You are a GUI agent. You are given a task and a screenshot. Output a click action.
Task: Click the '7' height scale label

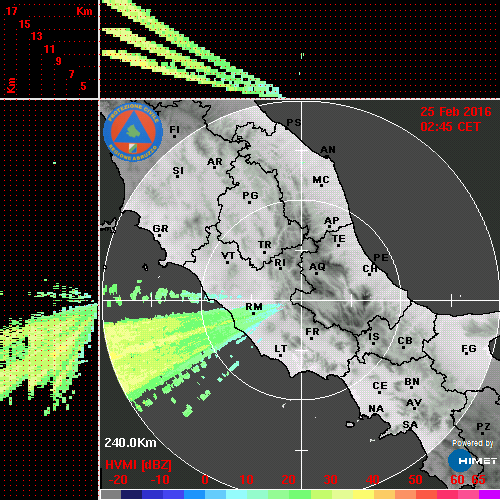[x=71, y=74]
